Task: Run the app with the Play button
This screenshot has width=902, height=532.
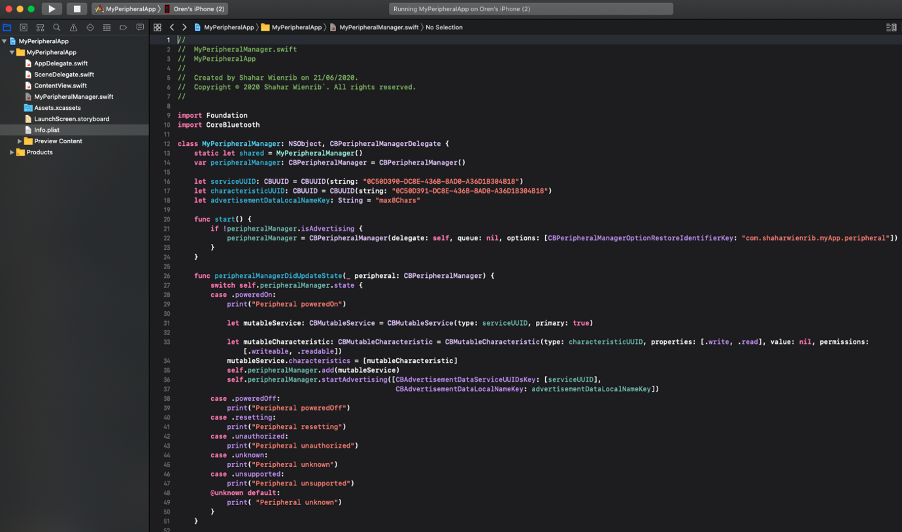Action: [x=52, y=9]
